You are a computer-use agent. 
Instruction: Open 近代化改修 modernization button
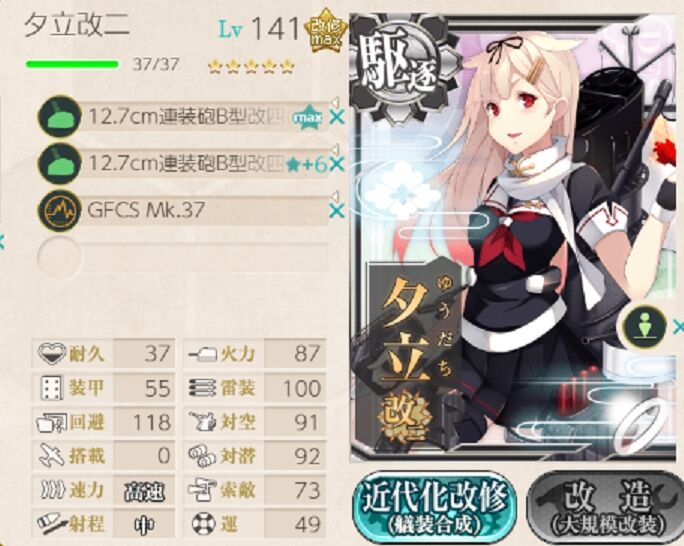pyautogui.click(x=434, y=508)
